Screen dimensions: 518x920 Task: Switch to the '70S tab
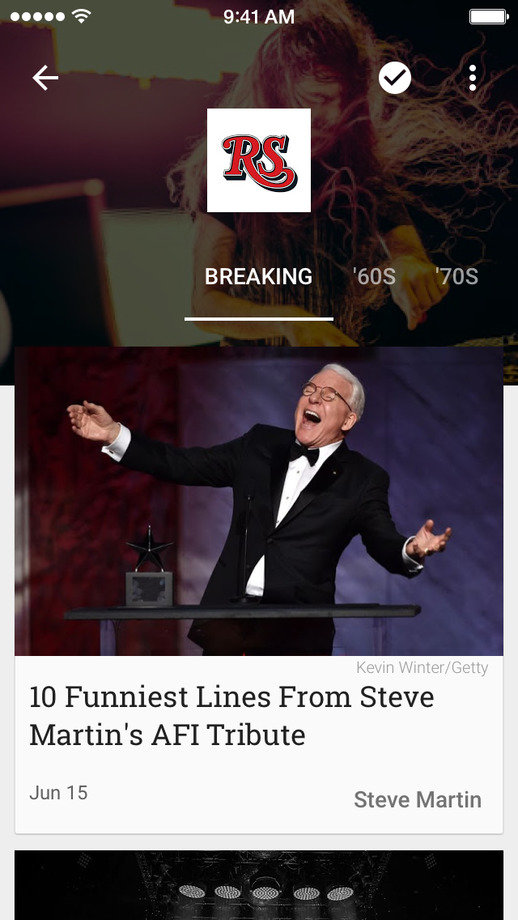click(x=457, y=276)
